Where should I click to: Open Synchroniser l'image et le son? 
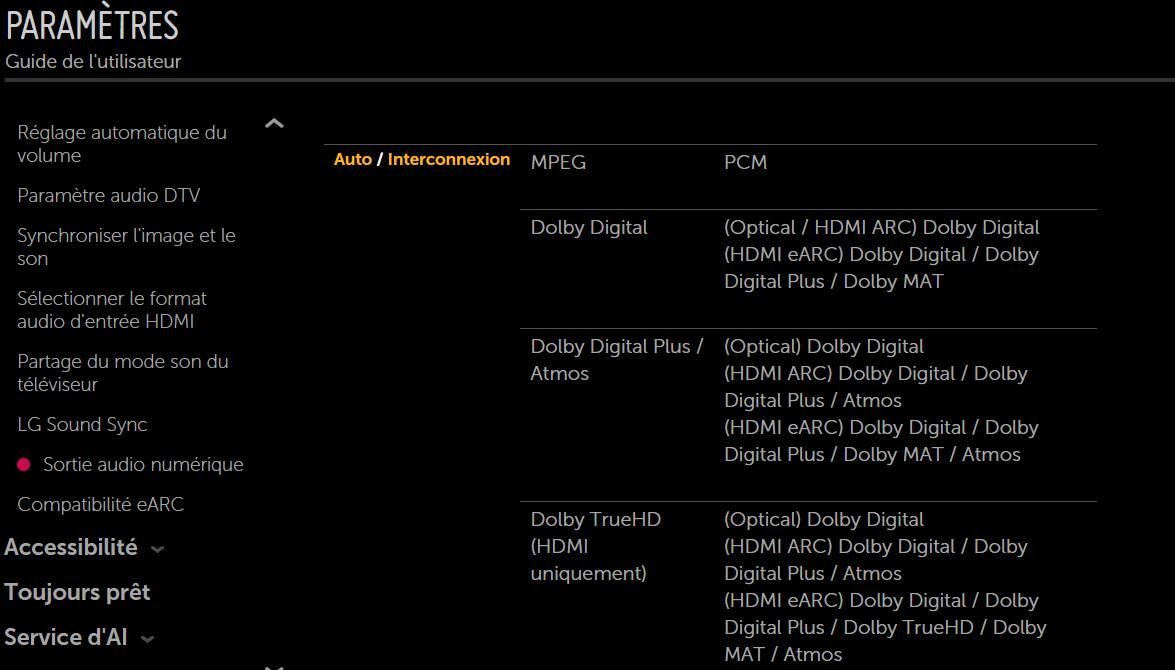(x=126, y=247)
